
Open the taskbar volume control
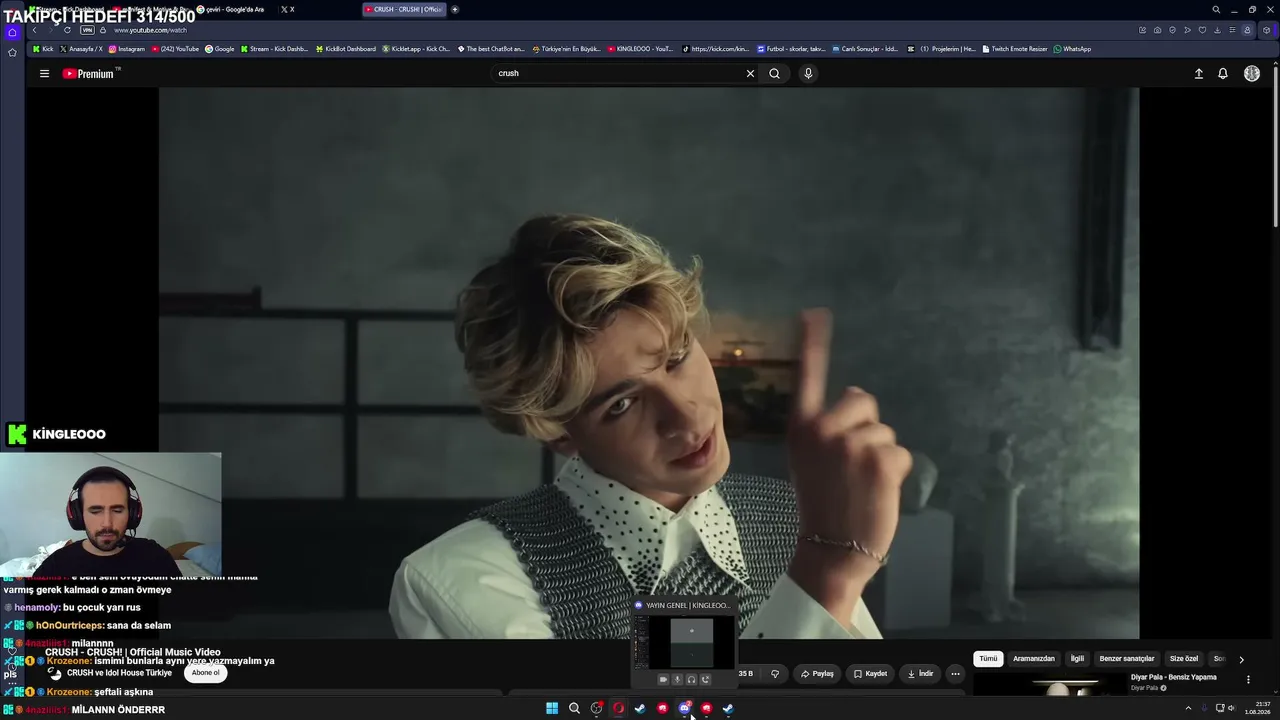click(1231, 708)
